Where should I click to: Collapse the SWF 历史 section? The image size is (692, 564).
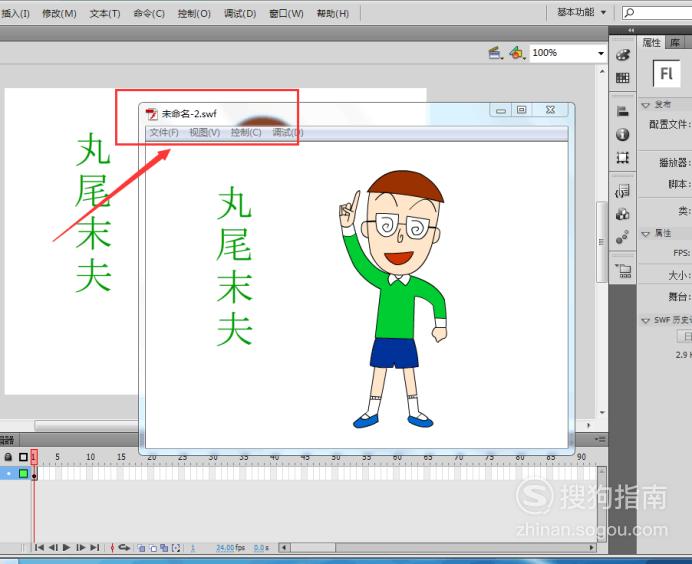[645, 320]
